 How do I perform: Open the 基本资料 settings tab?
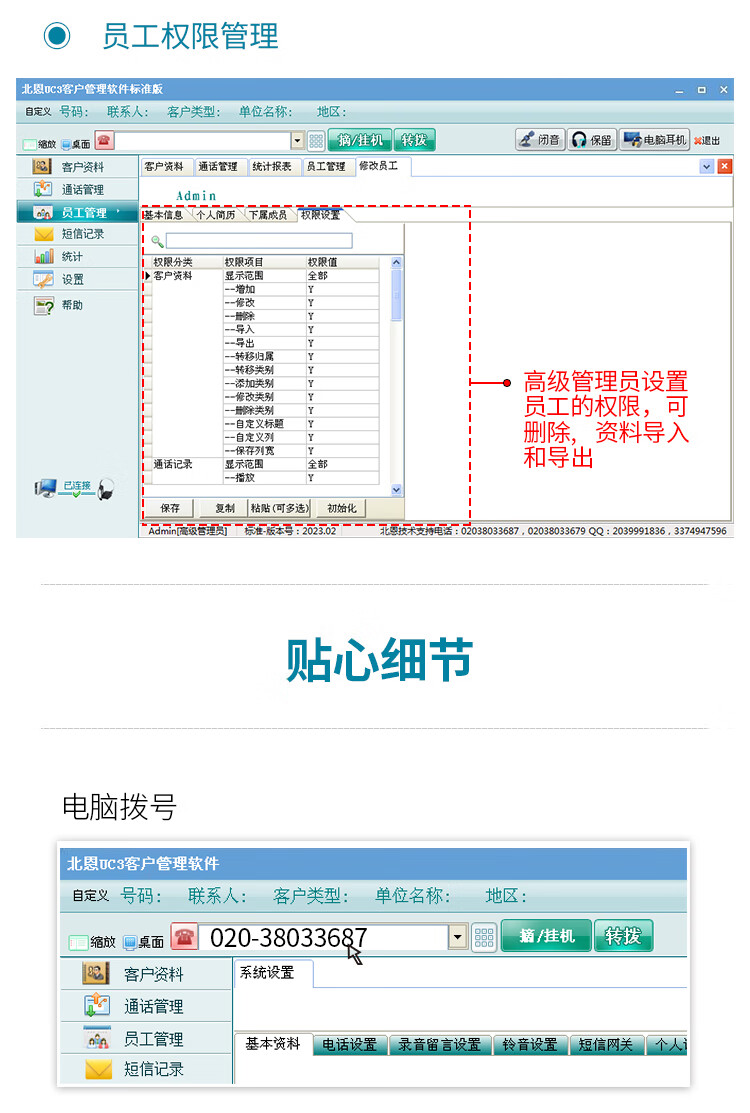273,1043
